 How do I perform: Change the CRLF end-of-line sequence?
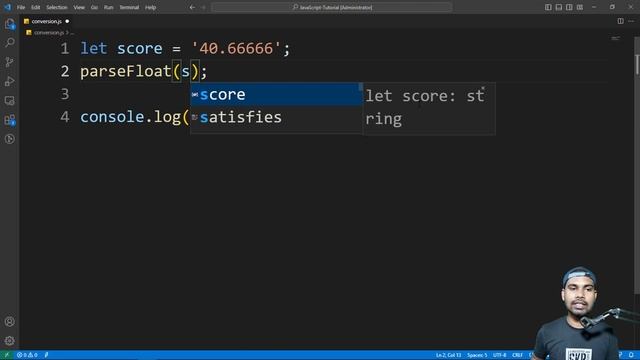coord(517,355)
